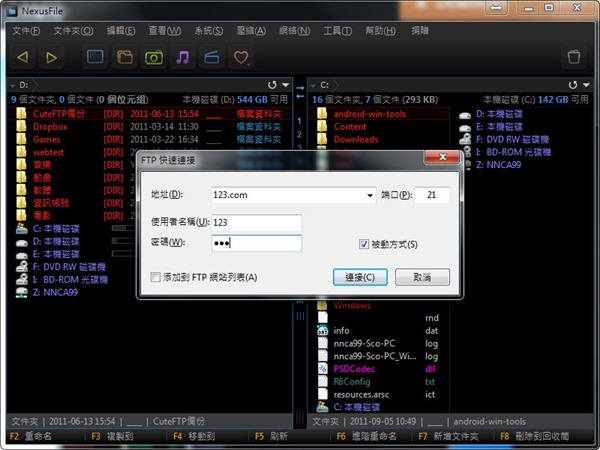Select android-win-tools folder in right panel
Viewport: 600px width, 450px height.
(370, 114)
